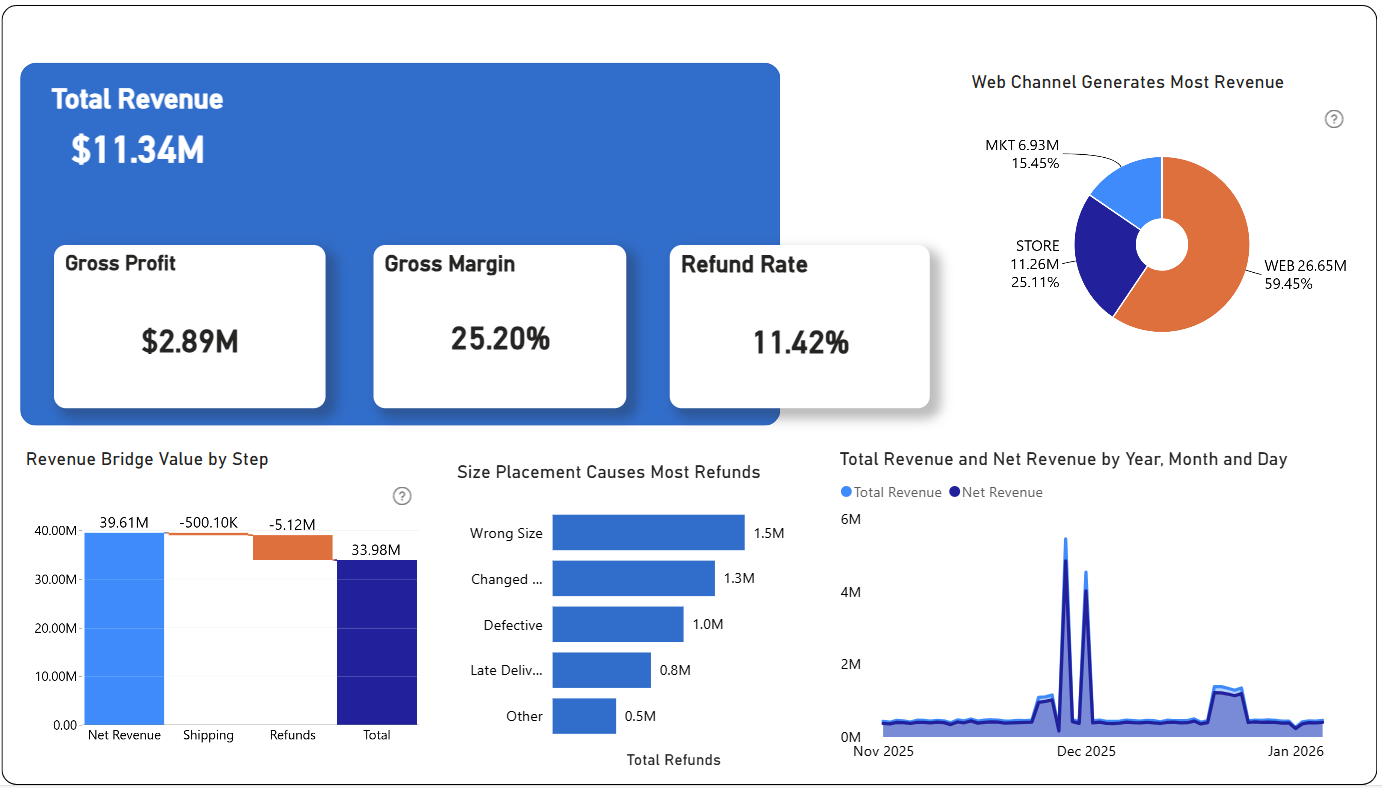Screen dimensions: 1382x788
Task: Click the 11.42% refund rate value
Action: click(x=801, y=343)
